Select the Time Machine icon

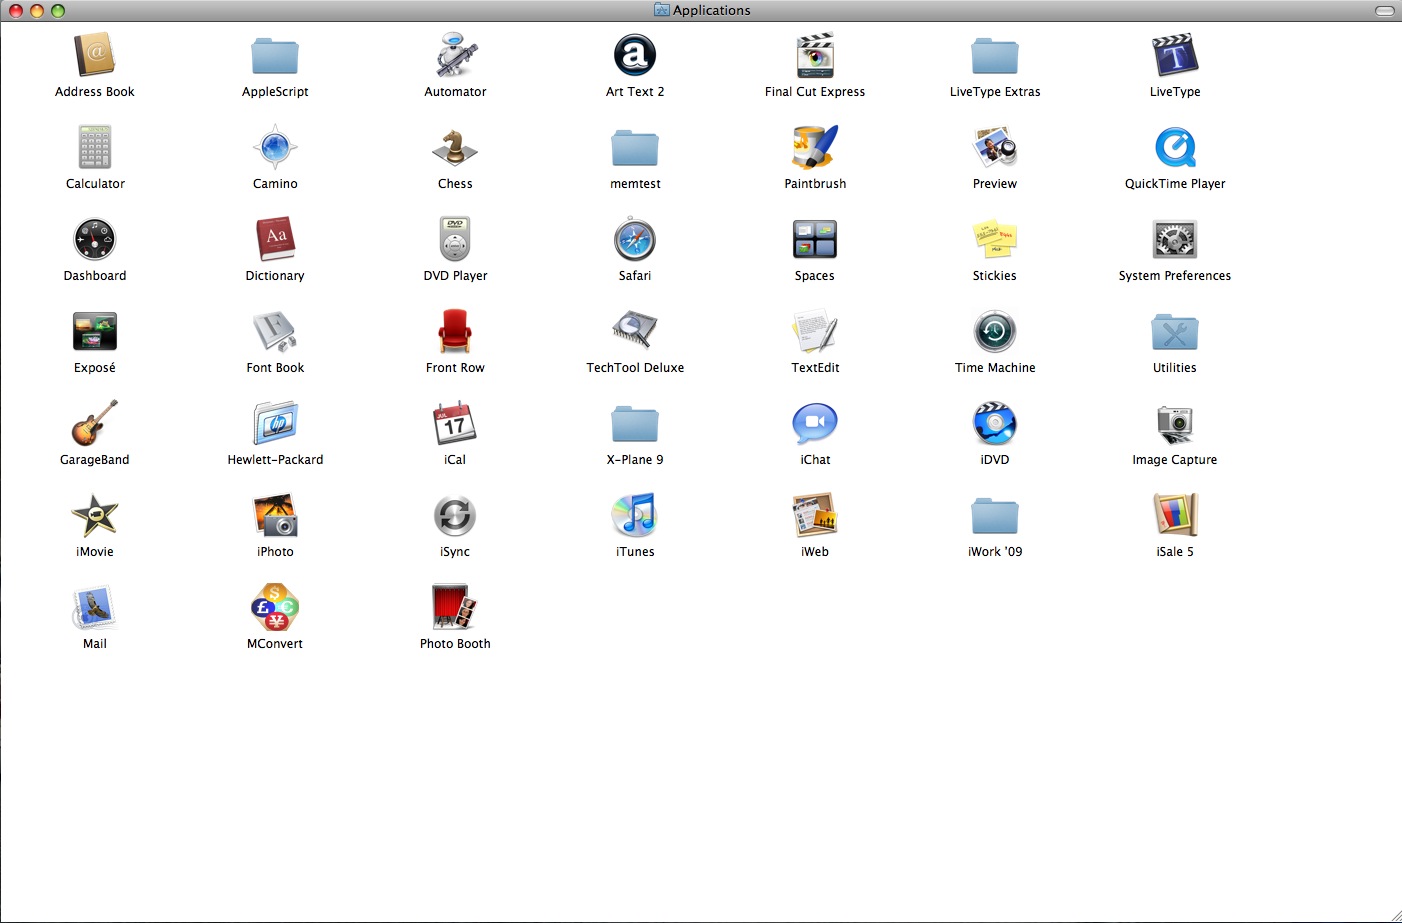(995, 331)
